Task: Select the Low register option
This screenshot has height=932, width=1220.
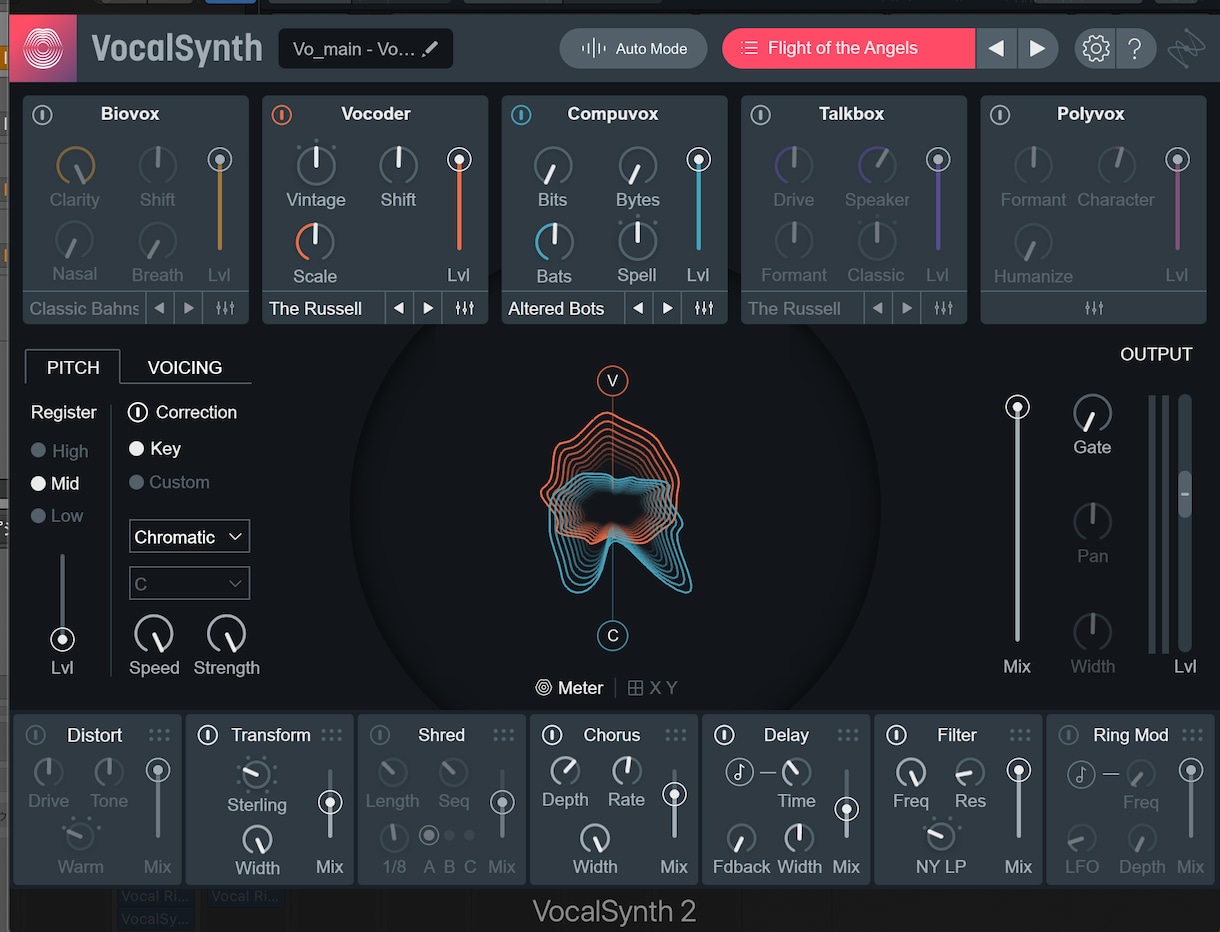Action: 57,516
